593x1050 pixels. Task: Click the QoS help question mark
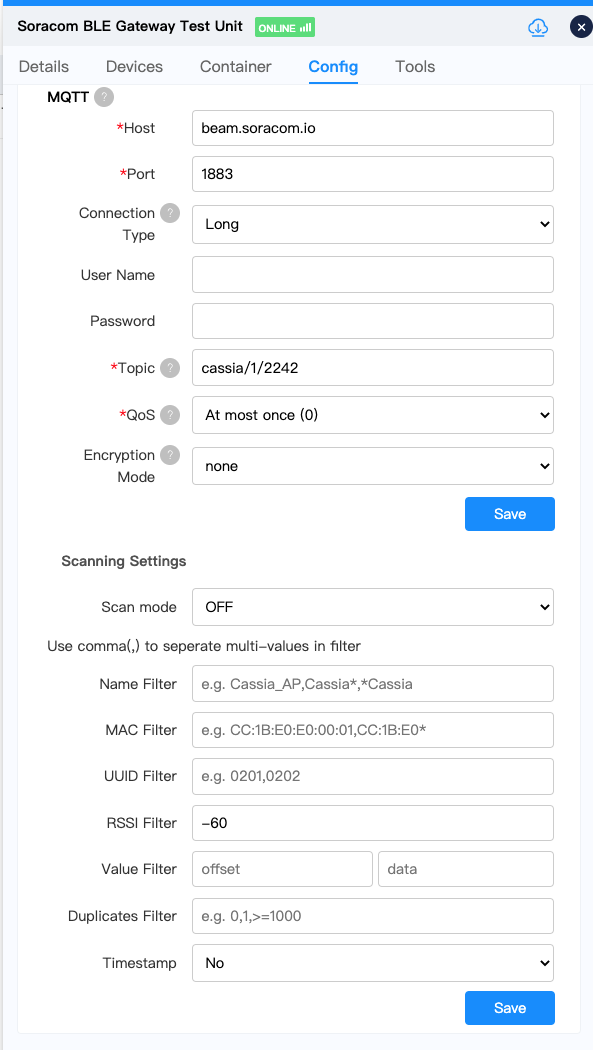(169, 414)
